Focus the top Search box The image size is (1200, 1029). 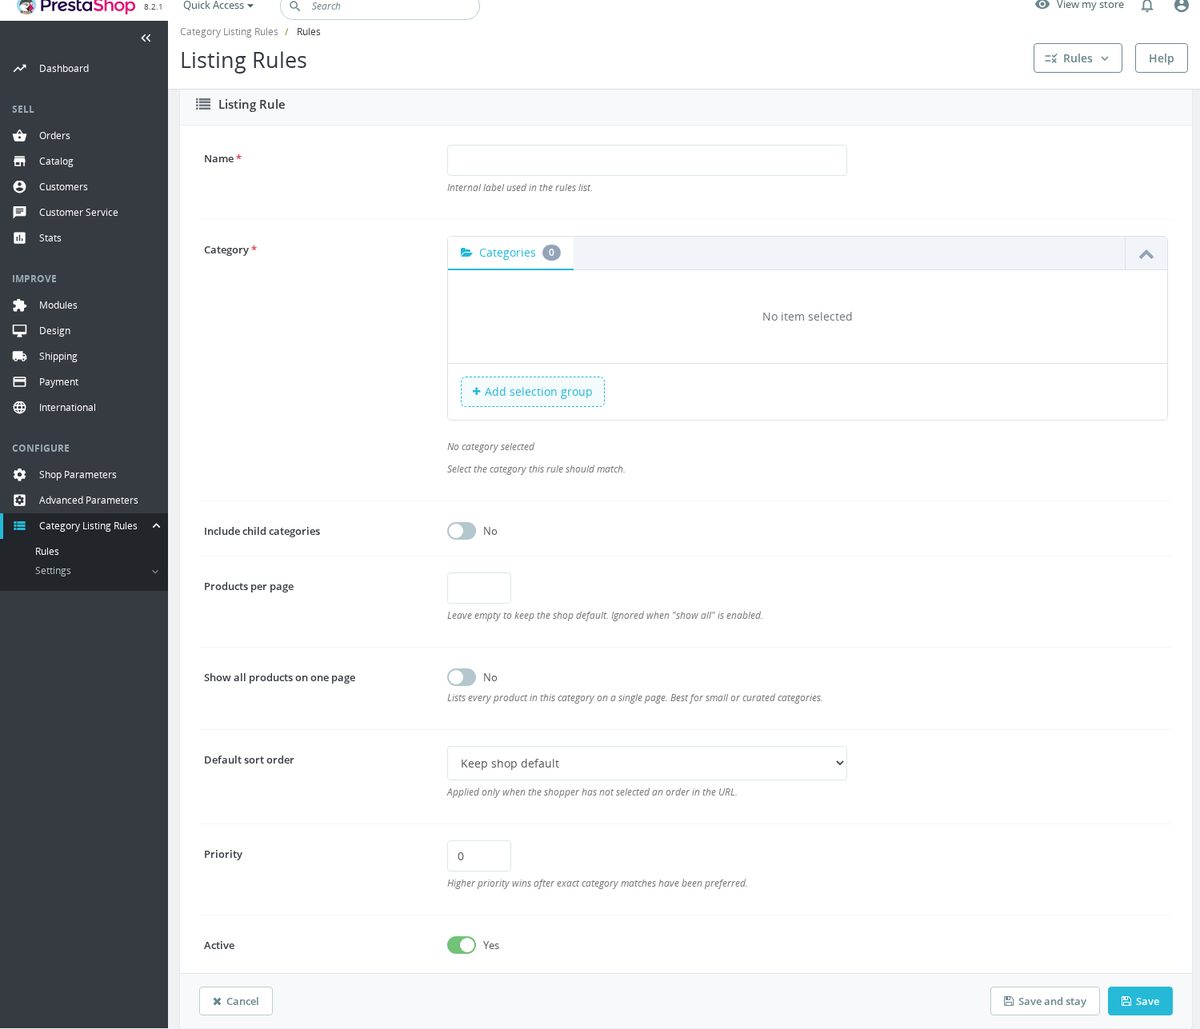click(380, 7)
